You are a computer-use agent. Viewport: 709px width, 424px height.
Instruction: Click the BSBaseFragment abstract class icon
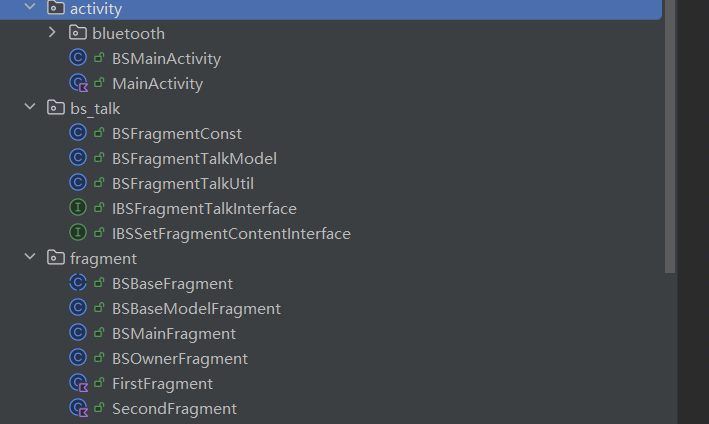(x=78, y=284)
